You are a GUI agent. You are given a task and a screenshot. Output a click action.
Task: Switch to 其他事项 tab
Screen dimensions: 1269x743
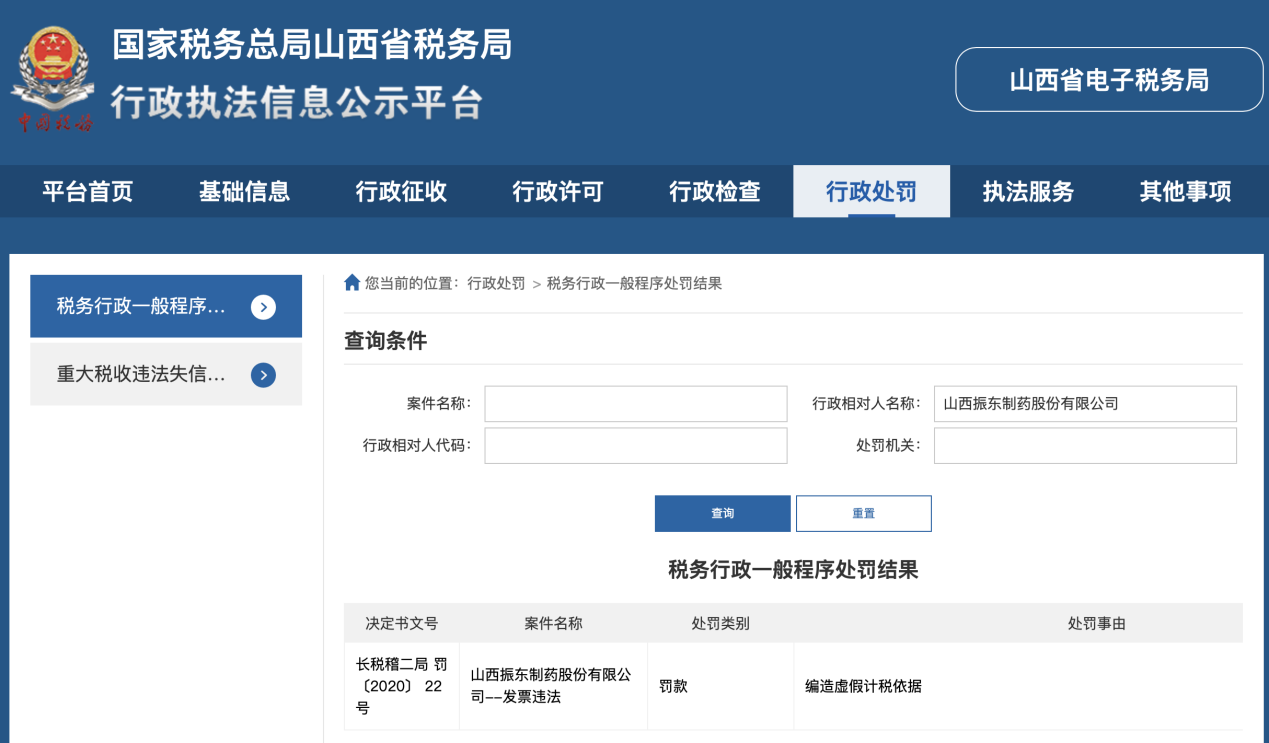coord(1185,191)
